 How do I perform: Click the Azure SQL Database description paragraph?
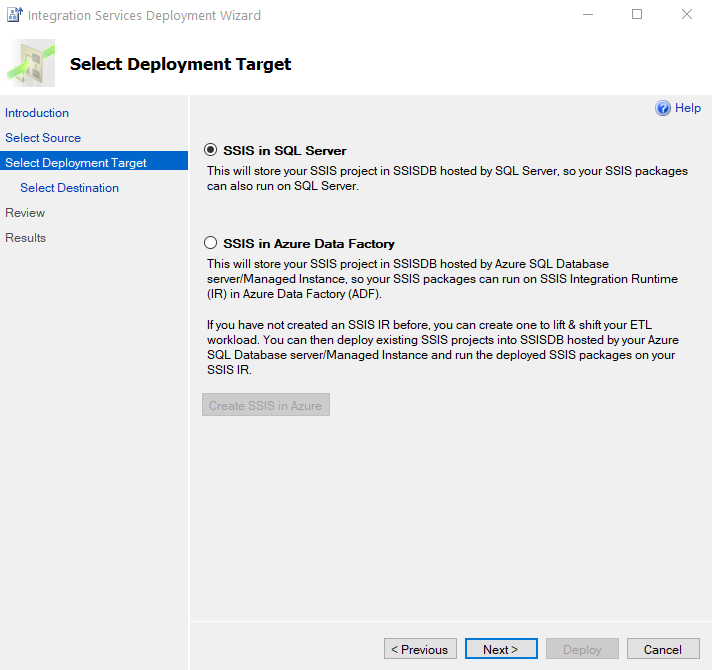(x=442, y=279)
